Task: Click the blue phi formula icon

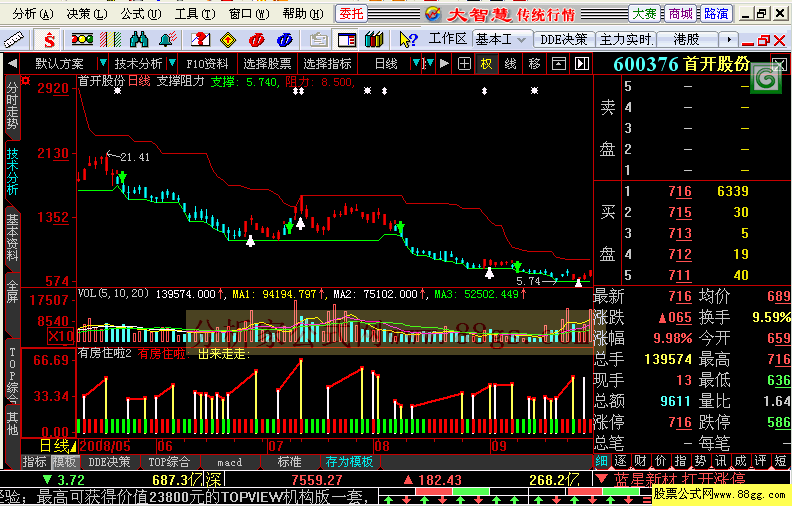Action: click(285, 39)
